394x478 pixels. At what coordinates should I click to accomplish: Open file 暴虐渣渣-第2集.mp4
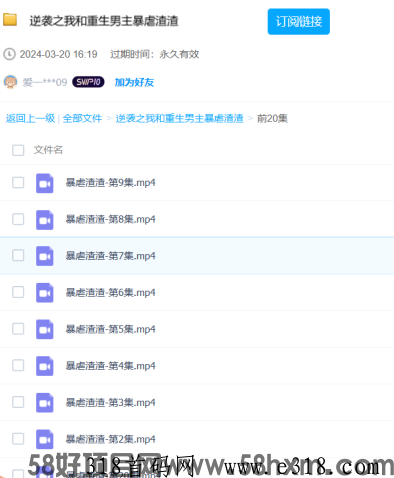pos(111,439)
